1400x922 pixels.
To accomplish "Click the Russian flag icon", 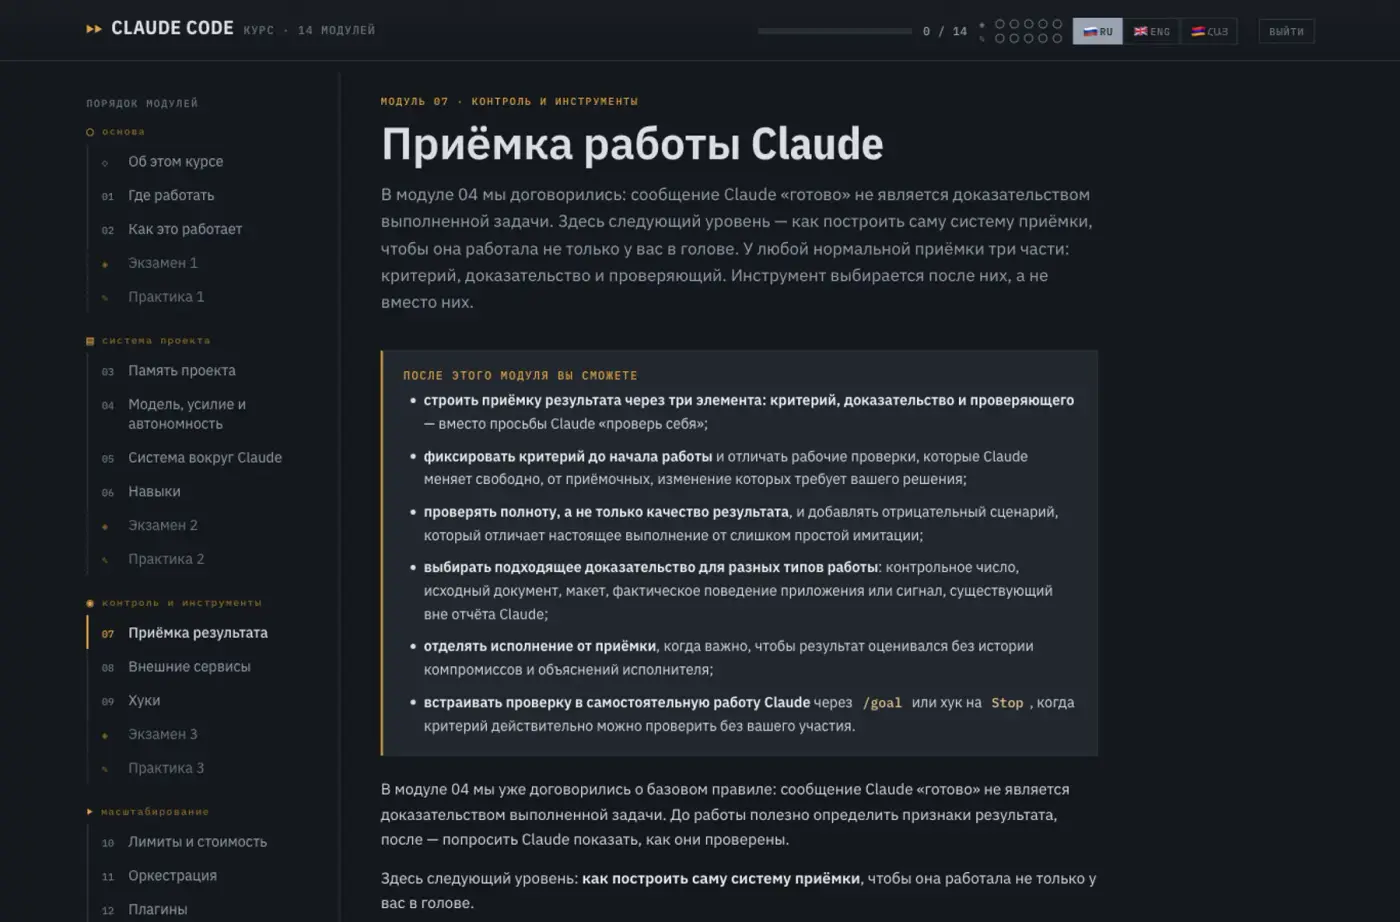I will tap(1090, 31).
